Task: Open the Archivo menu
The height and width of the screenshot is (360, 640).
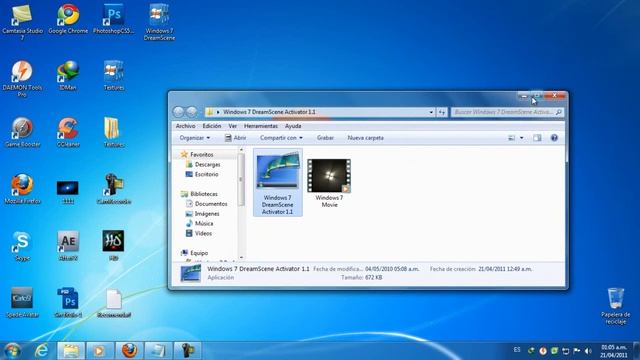Action: (x=185, y=126)
